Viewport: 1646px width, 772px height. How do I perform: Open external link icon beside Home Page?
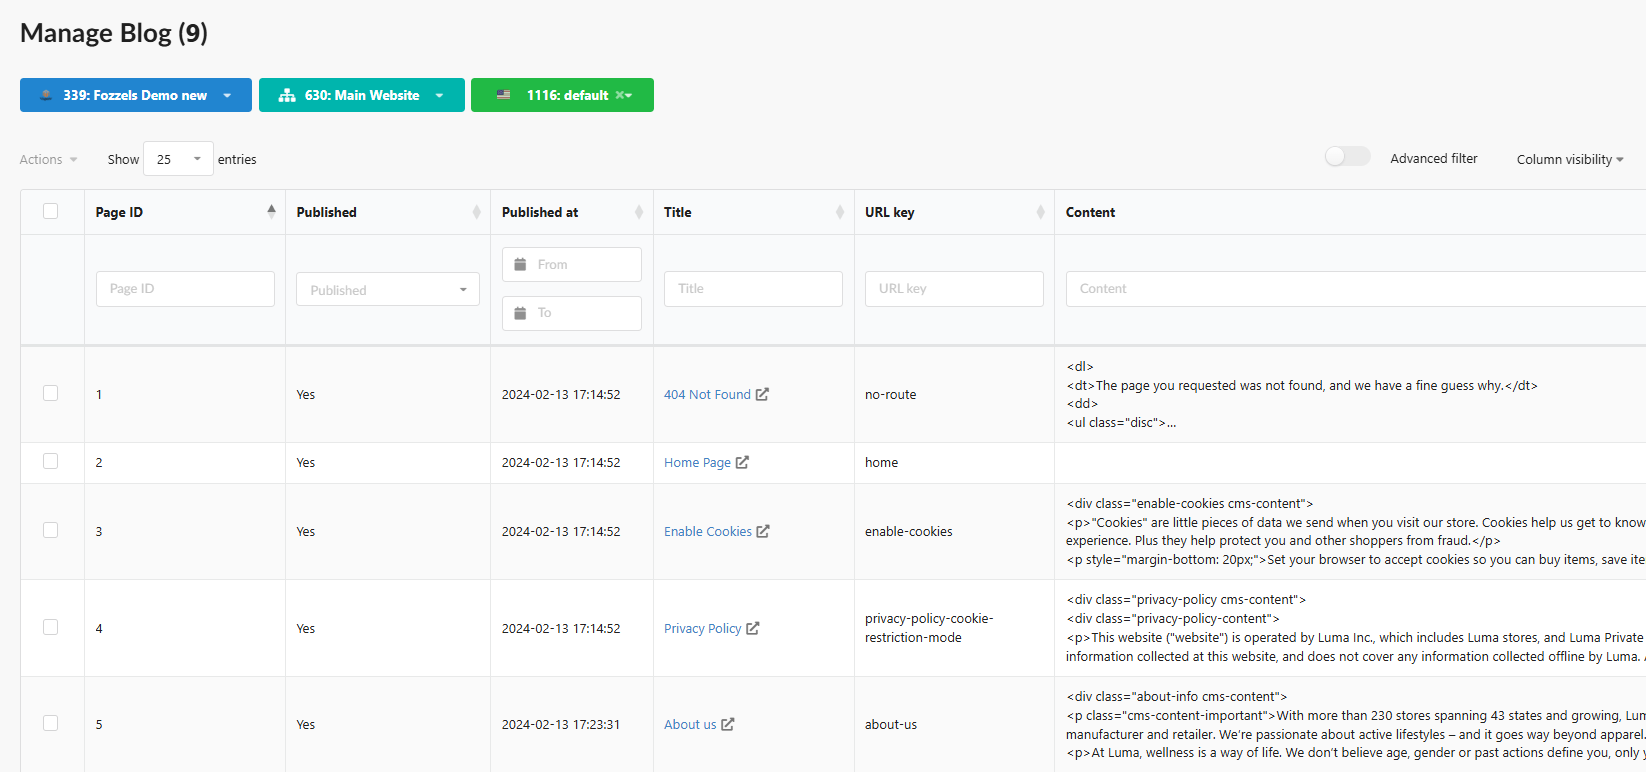(x=742, y=462)
